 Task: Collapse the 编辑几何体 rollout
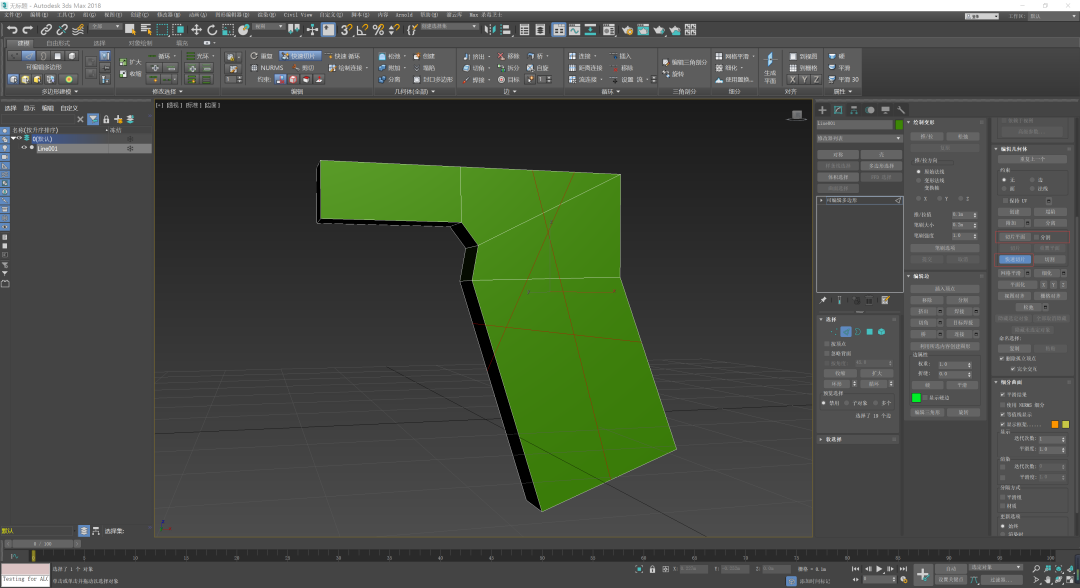(x=996, y=149)
